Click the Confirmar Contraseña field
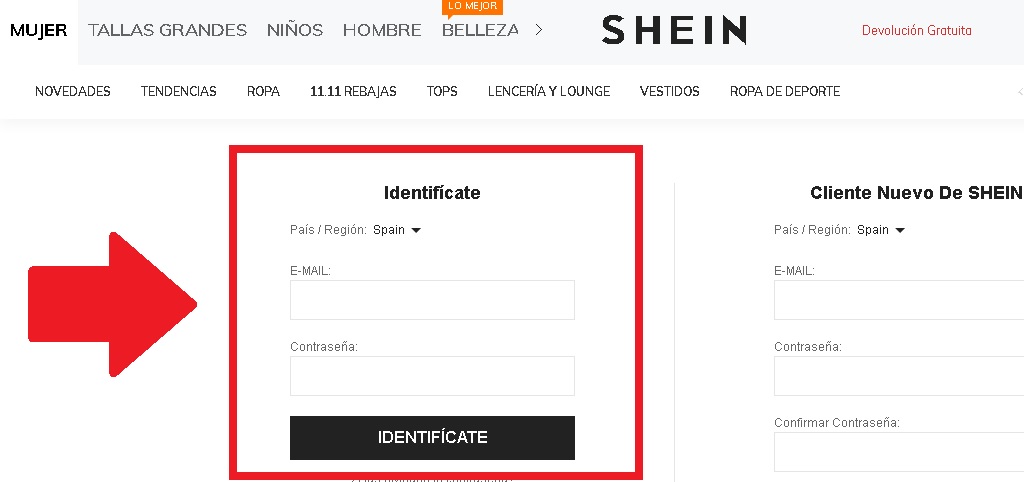Viewport: 1024px width, 482px height. point(898,452)
